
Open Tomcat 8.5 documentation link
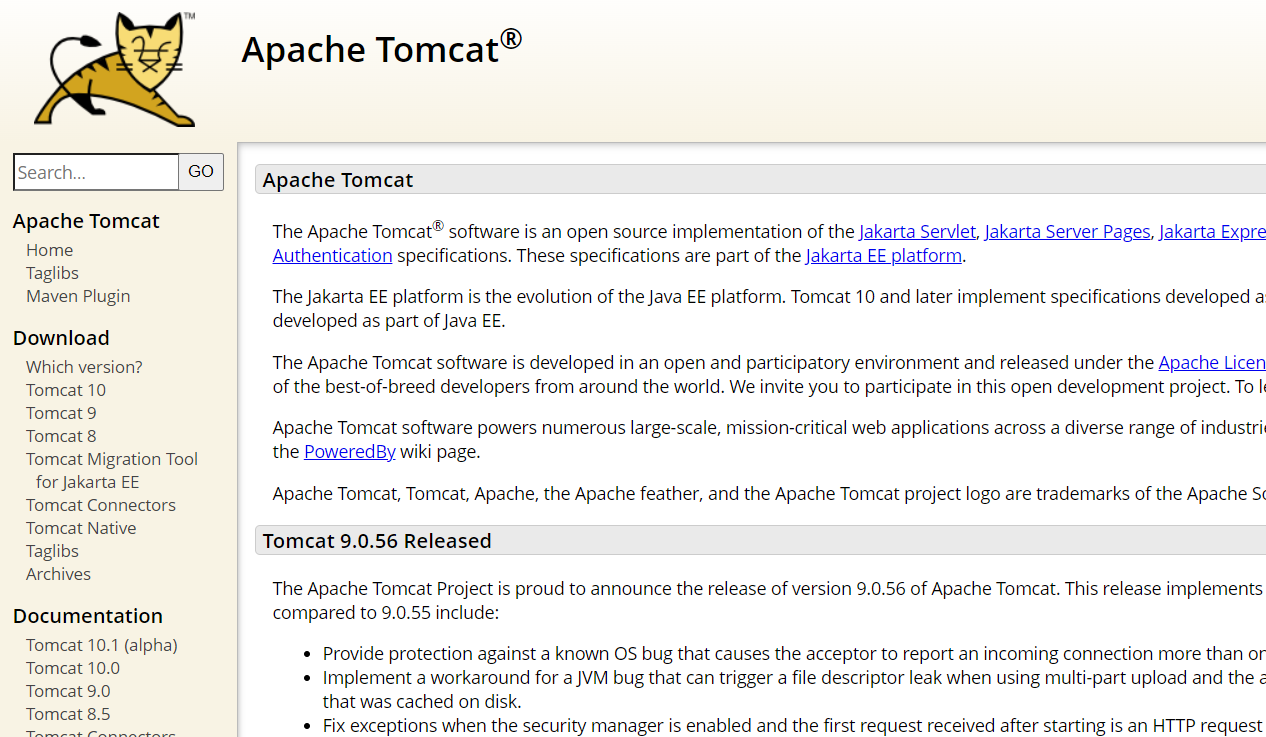68,714
